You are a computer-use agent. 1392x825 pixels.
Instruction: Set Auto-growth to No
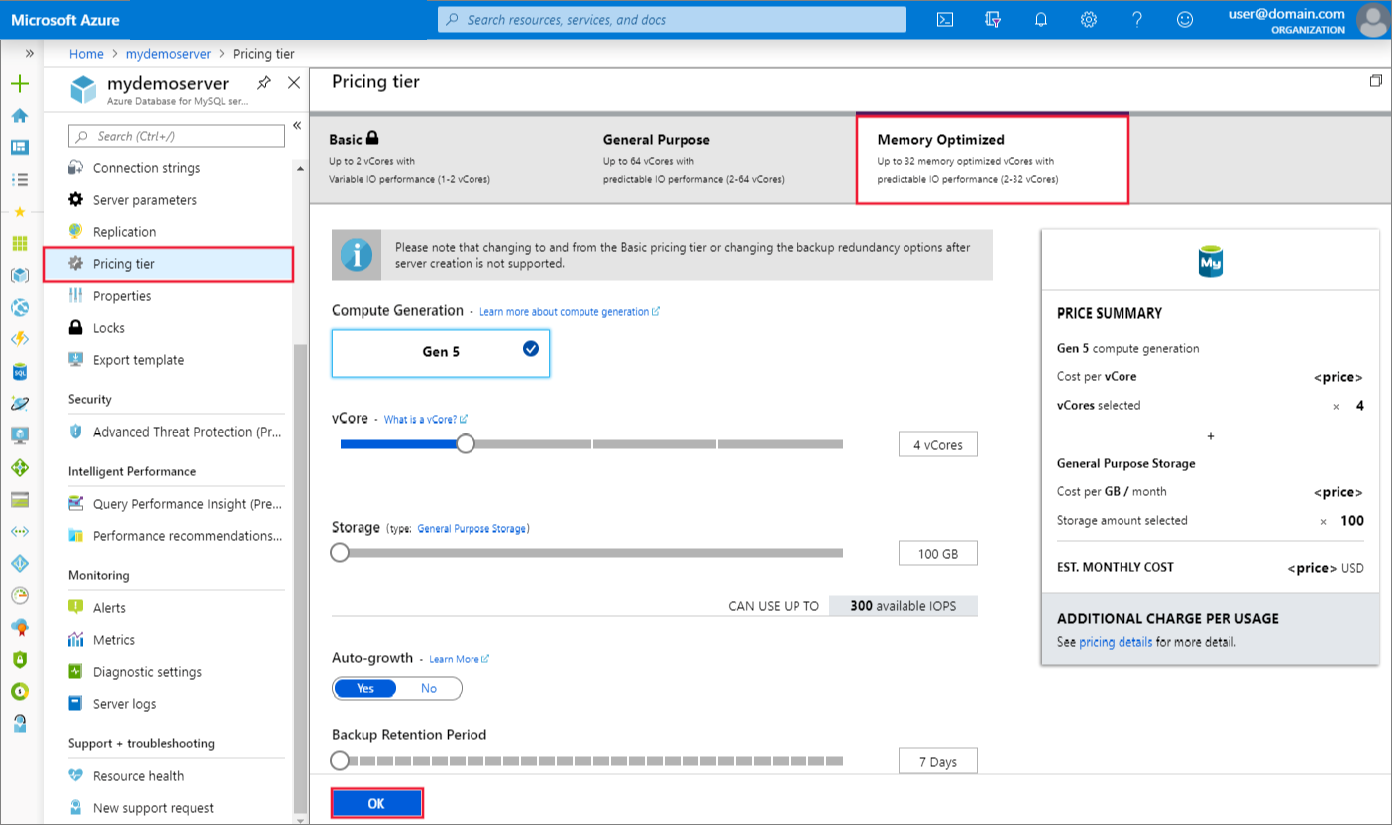429,688
